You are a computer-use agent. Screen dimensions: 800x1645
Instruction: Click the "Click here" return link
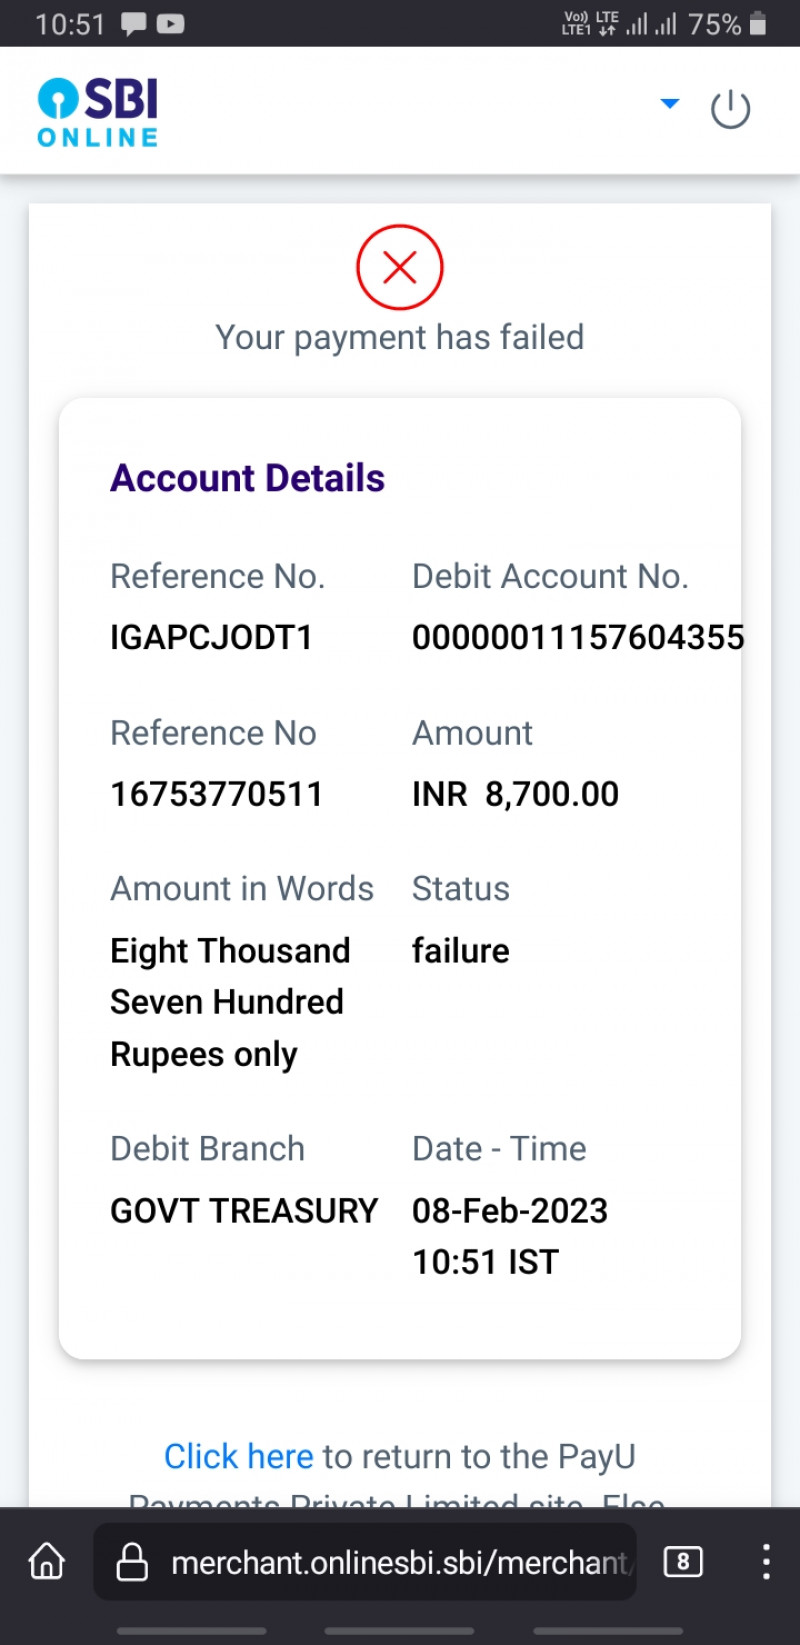pyautogui.click(x=239, y=1456)
